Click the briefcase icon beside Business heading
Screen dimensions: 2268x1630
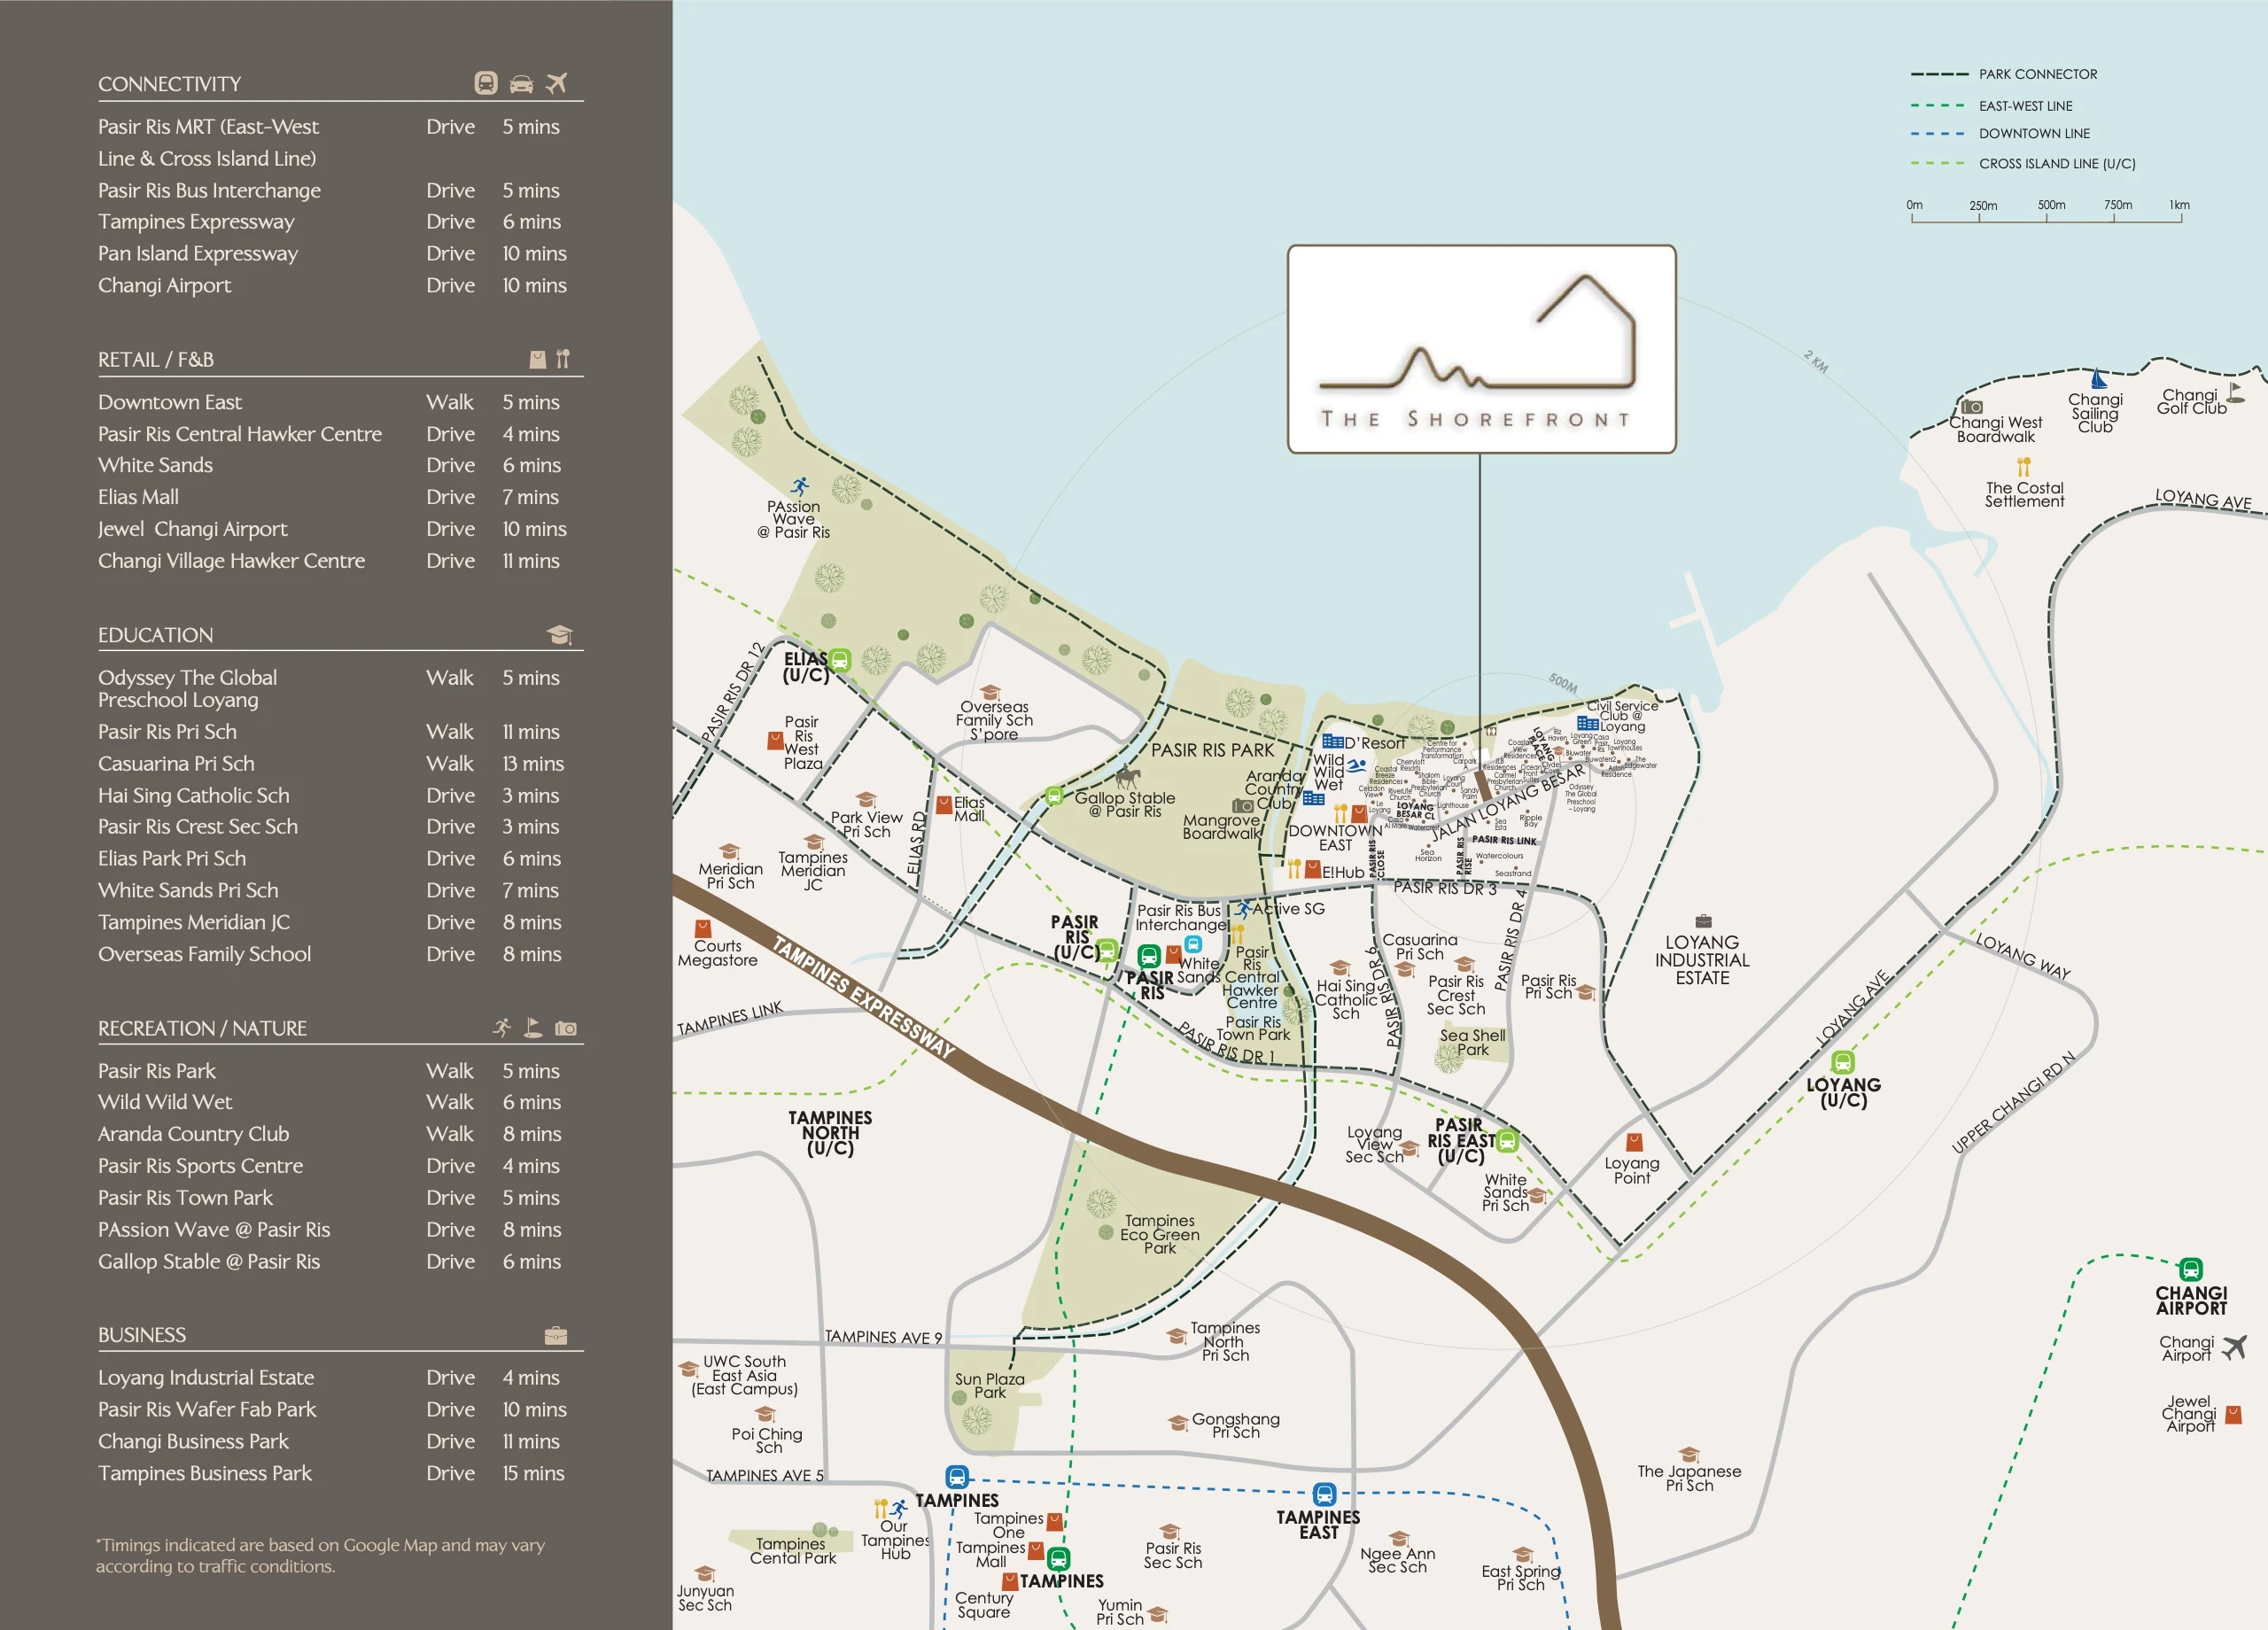556,1336
